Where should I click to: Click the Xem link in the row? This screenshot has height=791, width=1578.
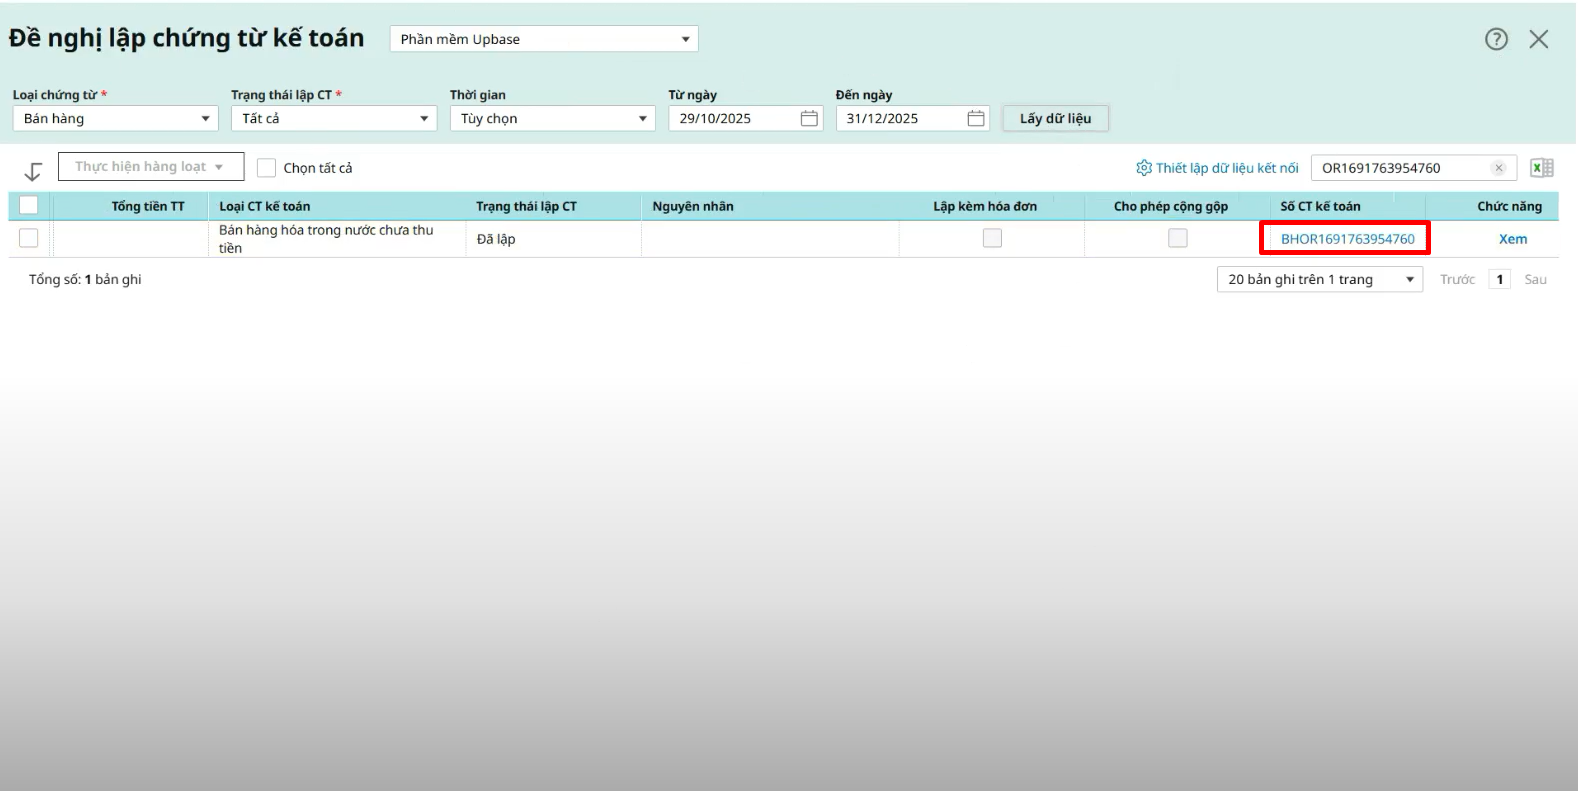pyautogui.click(x=1512, y=239)
